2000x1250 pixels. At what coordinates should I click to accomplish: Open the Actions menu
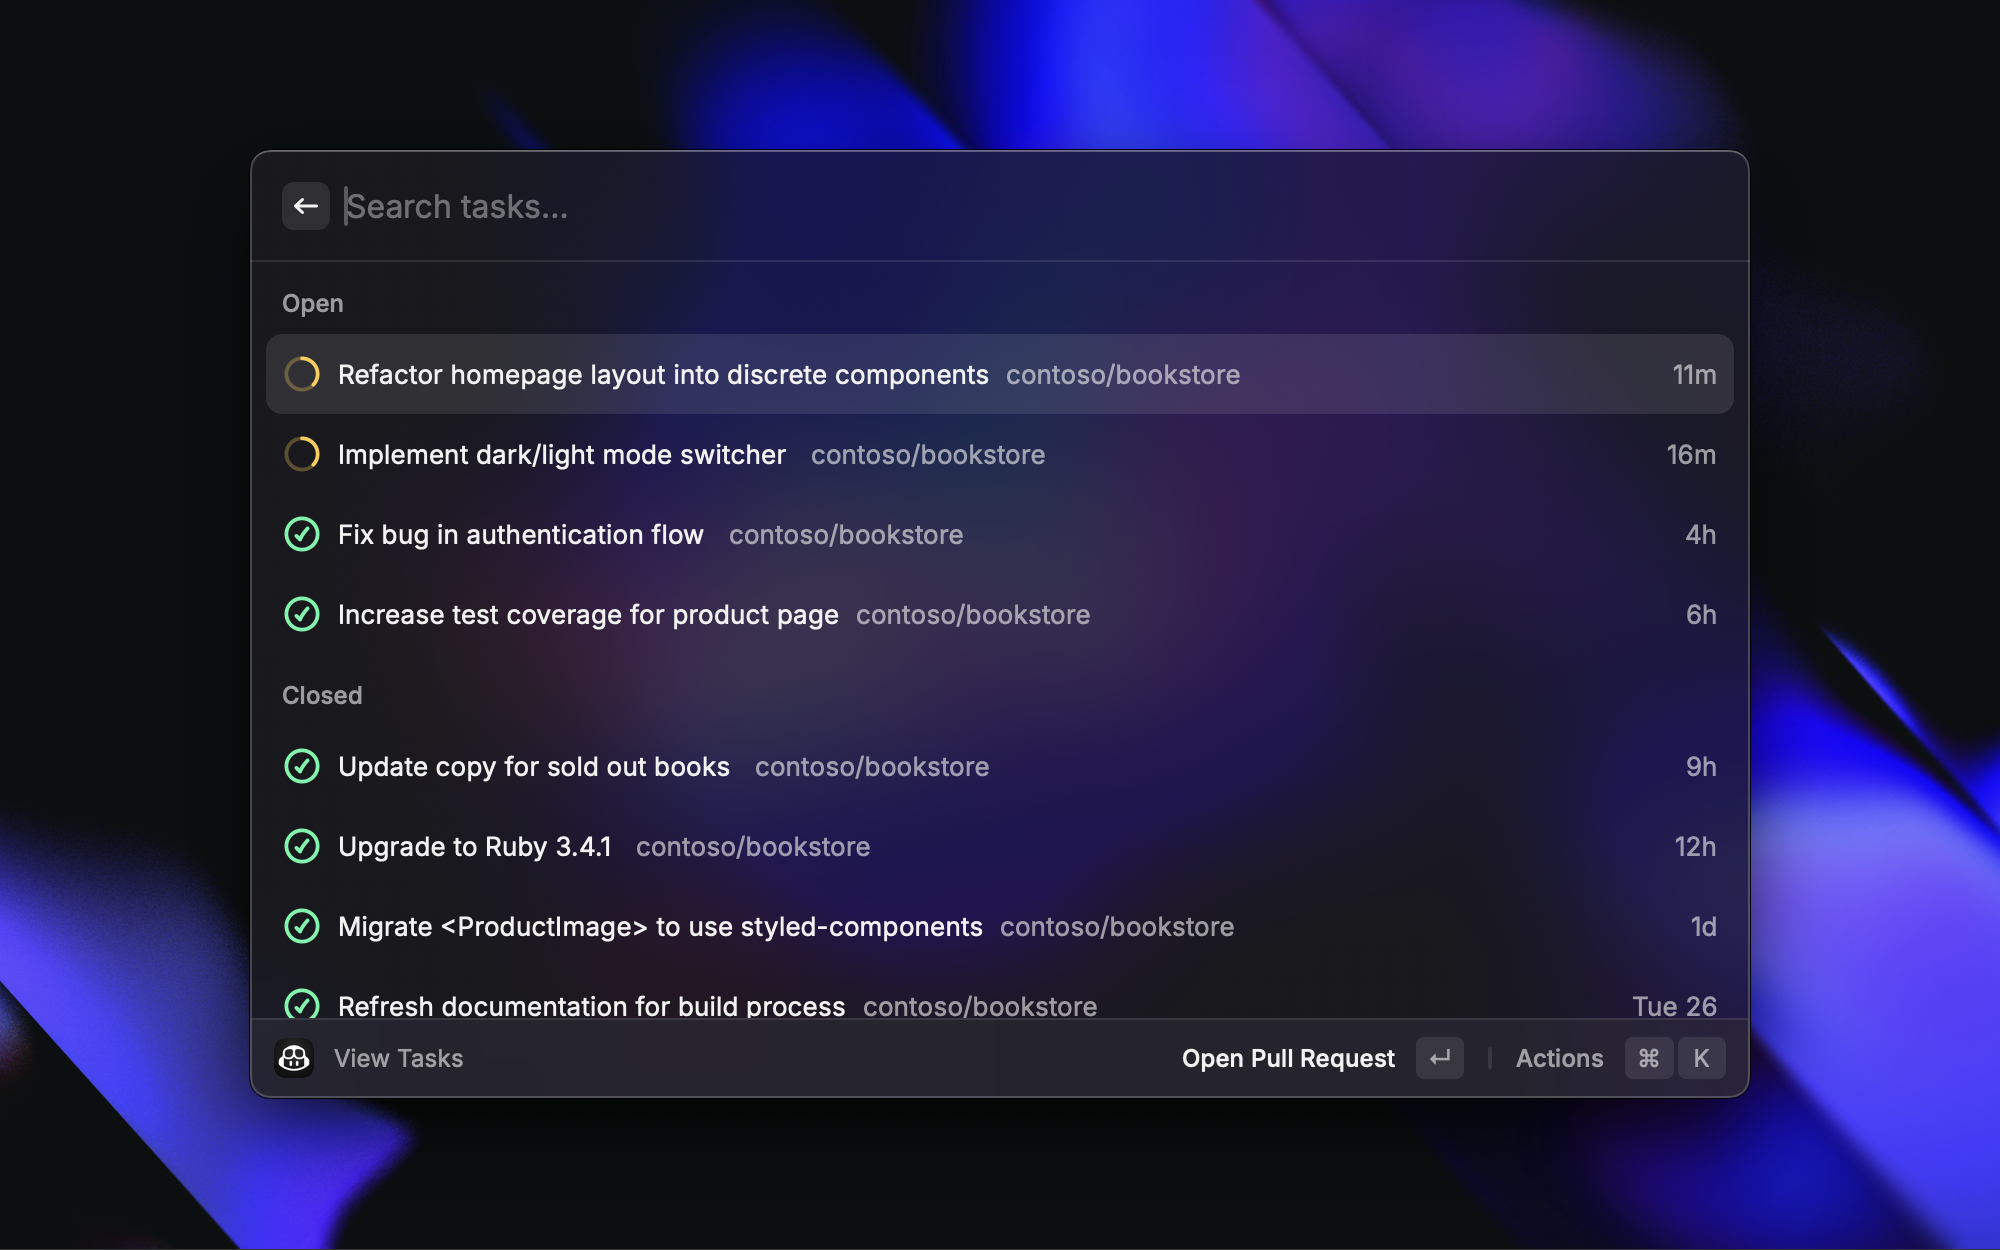click(1559, 1058)
